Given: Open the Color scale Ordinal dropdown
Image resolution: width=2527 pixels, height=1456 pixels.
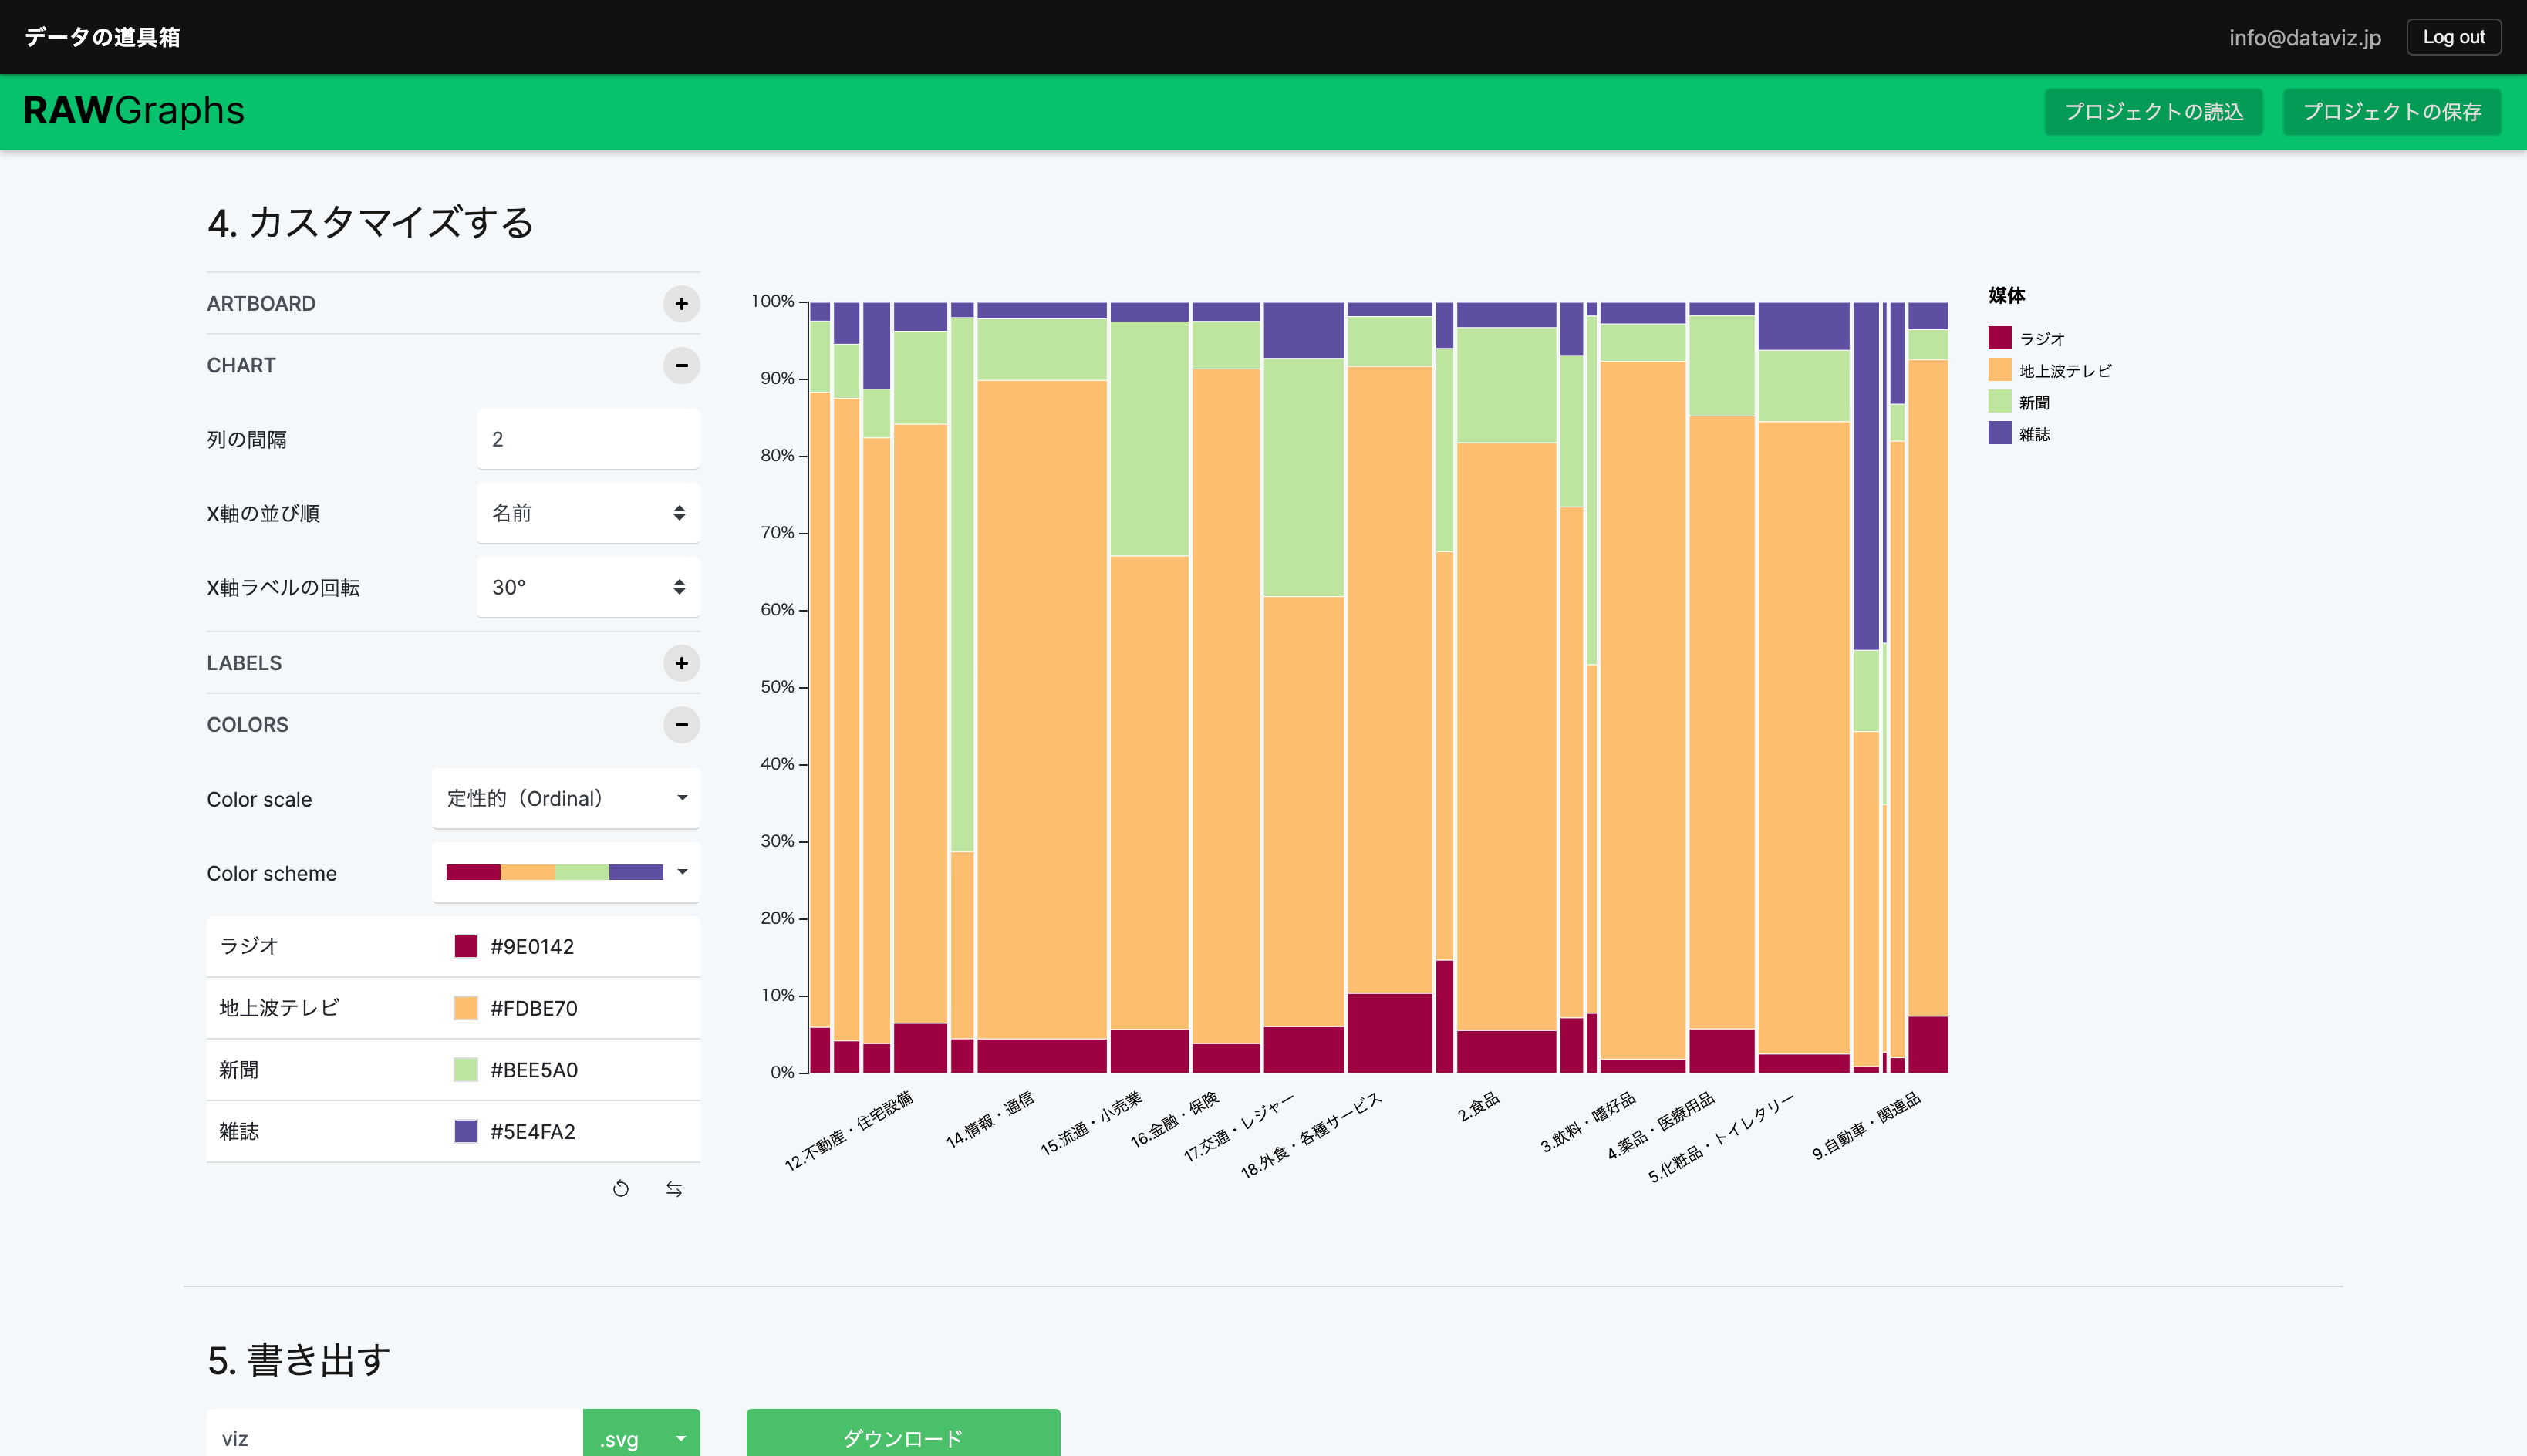Looking at the screenshot, I should 566,799.
